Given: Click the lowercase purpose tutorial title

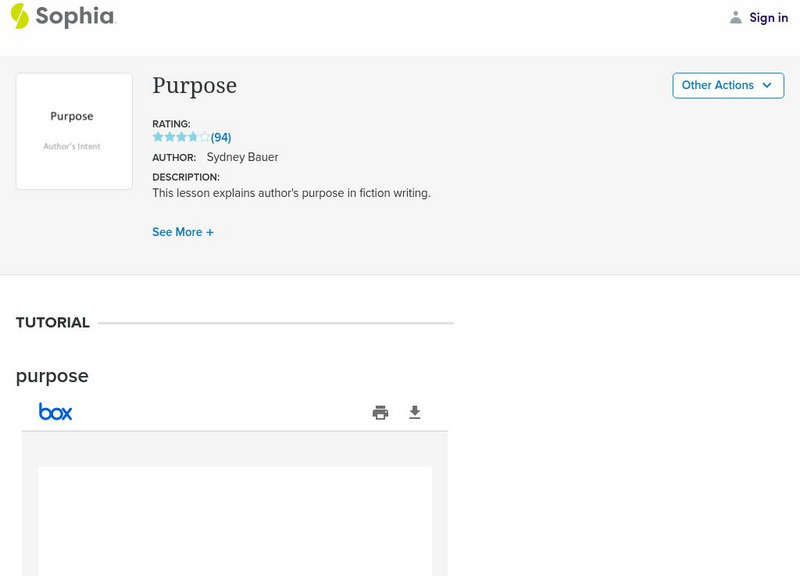Looking at the screenshot, I should coord(52,376).
